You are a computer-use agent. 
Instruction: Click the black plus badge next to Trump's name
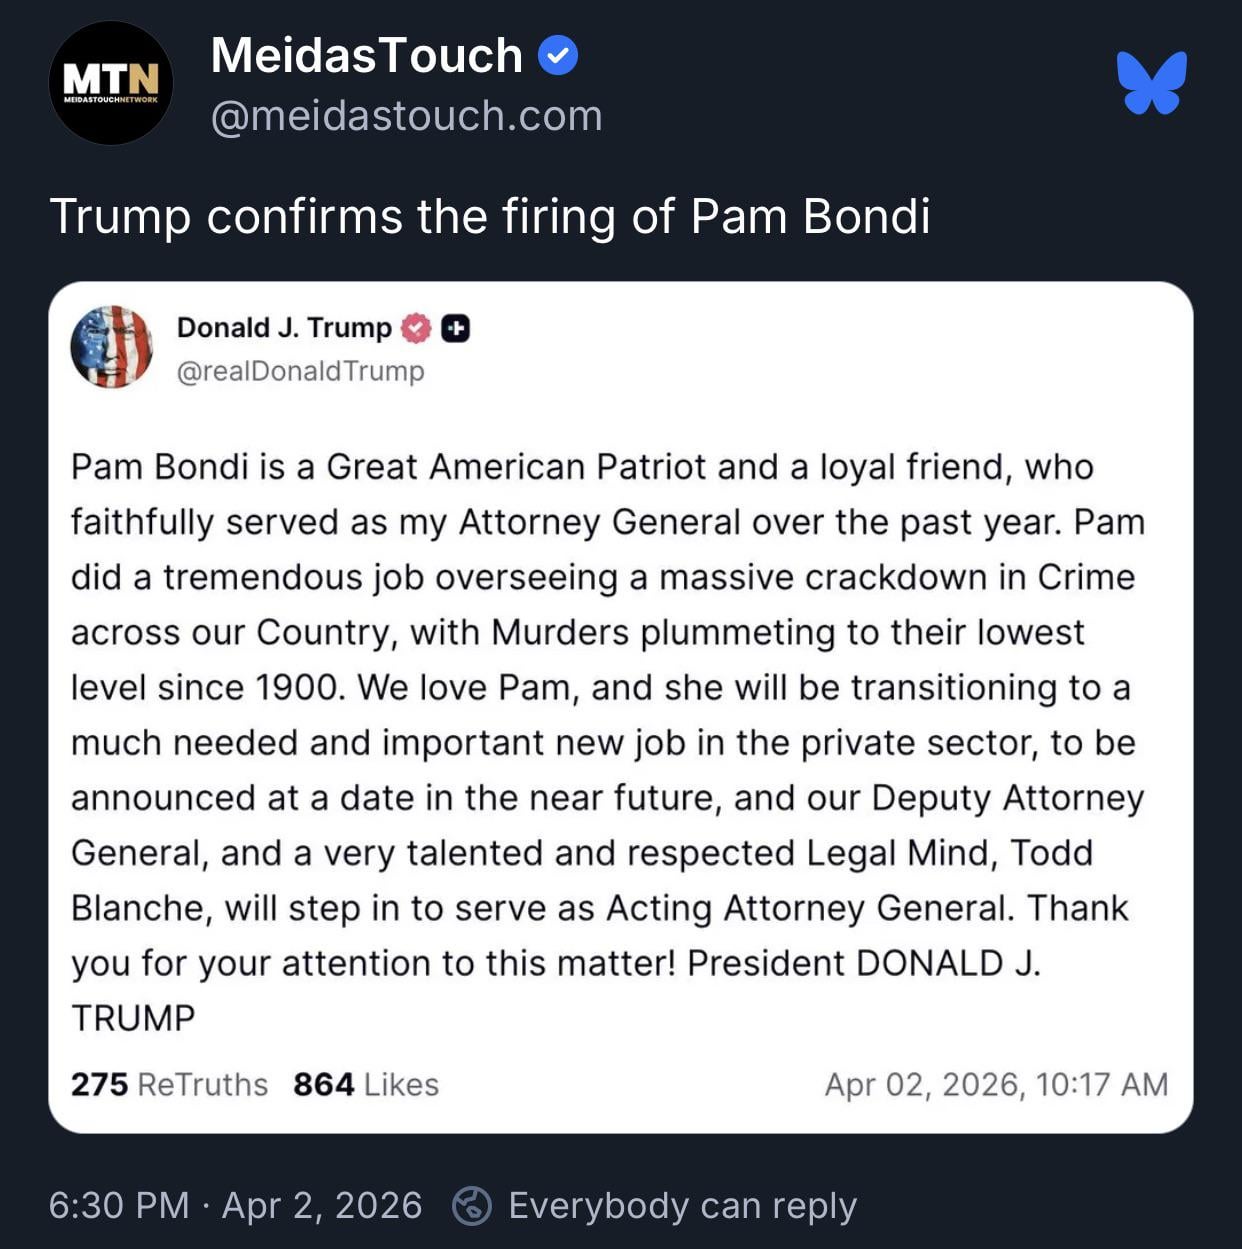[x=455, y=328]
